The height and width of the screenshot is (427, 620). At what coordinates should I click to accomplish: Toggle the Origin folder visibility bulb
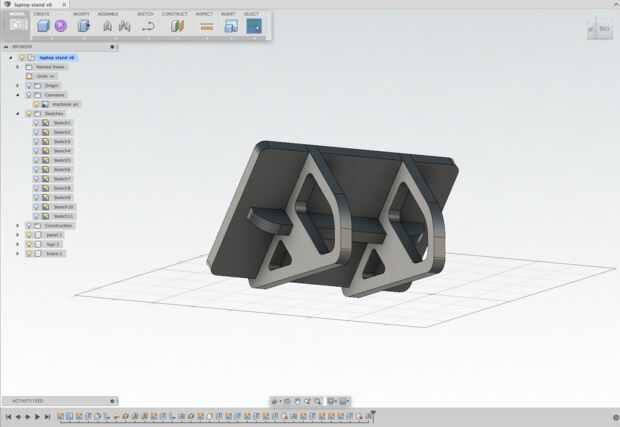click(29, 85)
